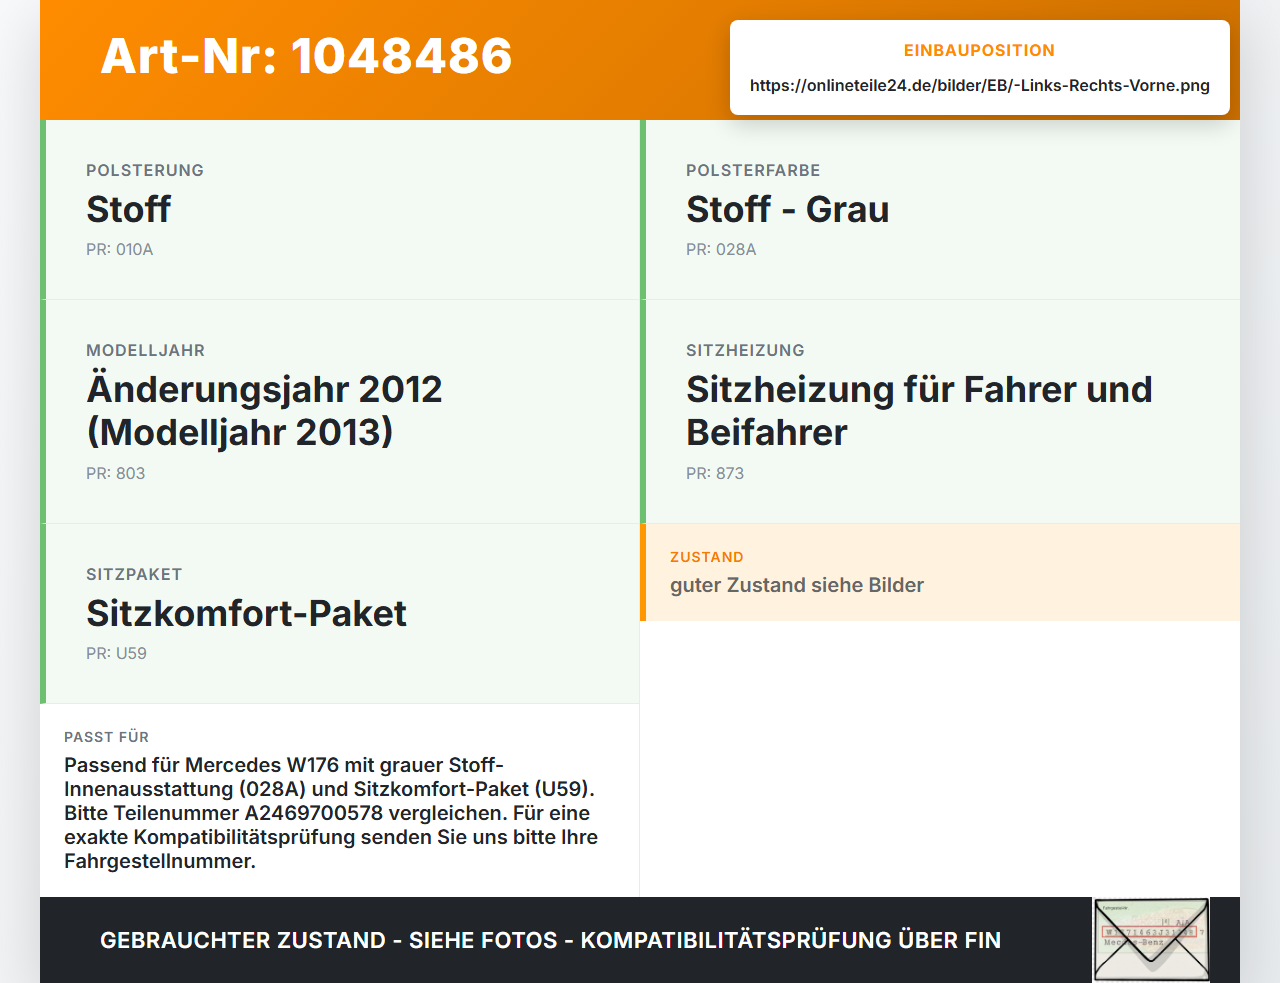Click the PASST FÜR label
This screenshot has width=1280, height=983.
pos(106,737)
